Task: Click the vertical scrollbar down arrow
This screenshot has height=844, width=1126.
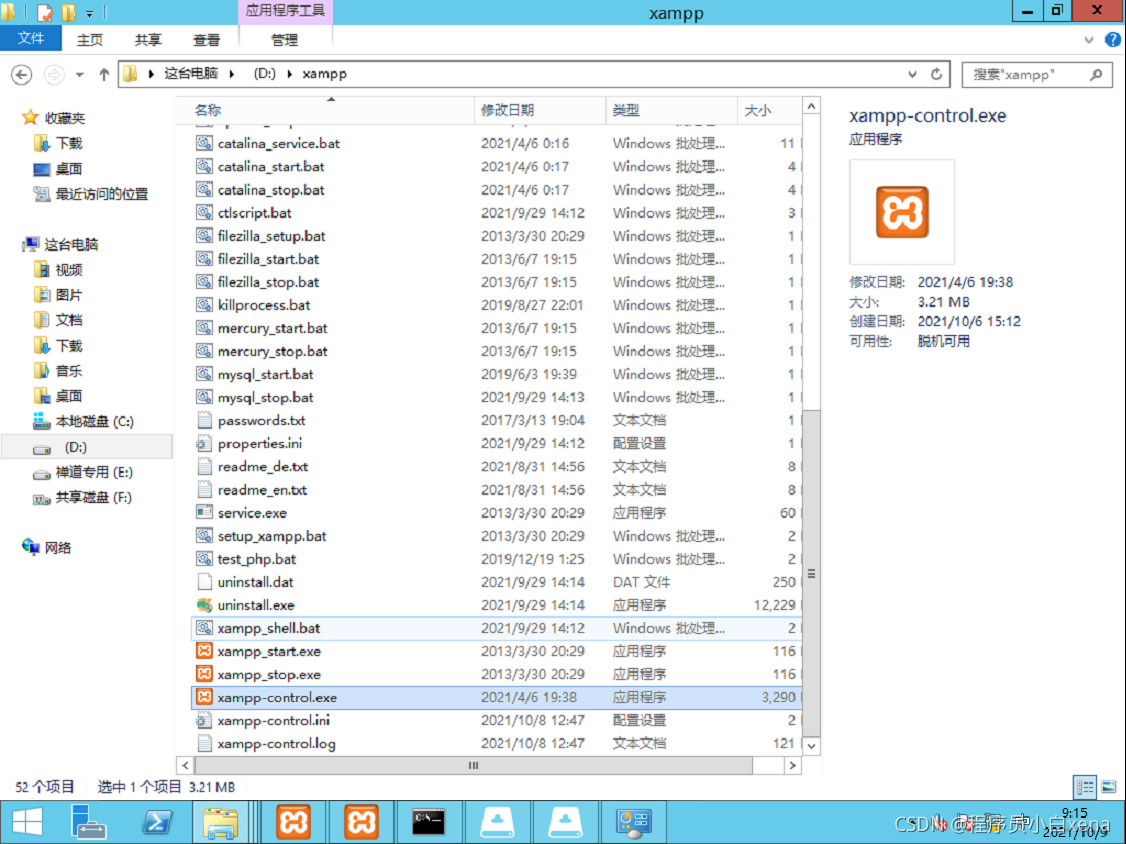Action: click(811, 746)
